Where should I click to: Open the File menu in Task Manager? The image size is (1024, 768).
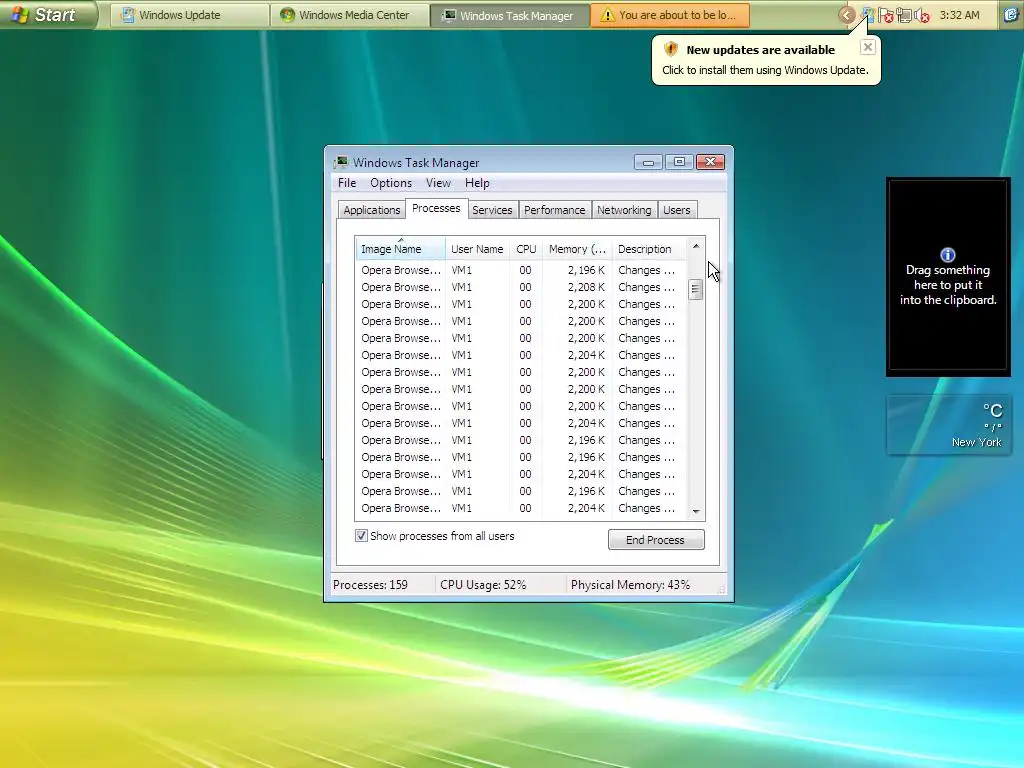click(347, 184)
